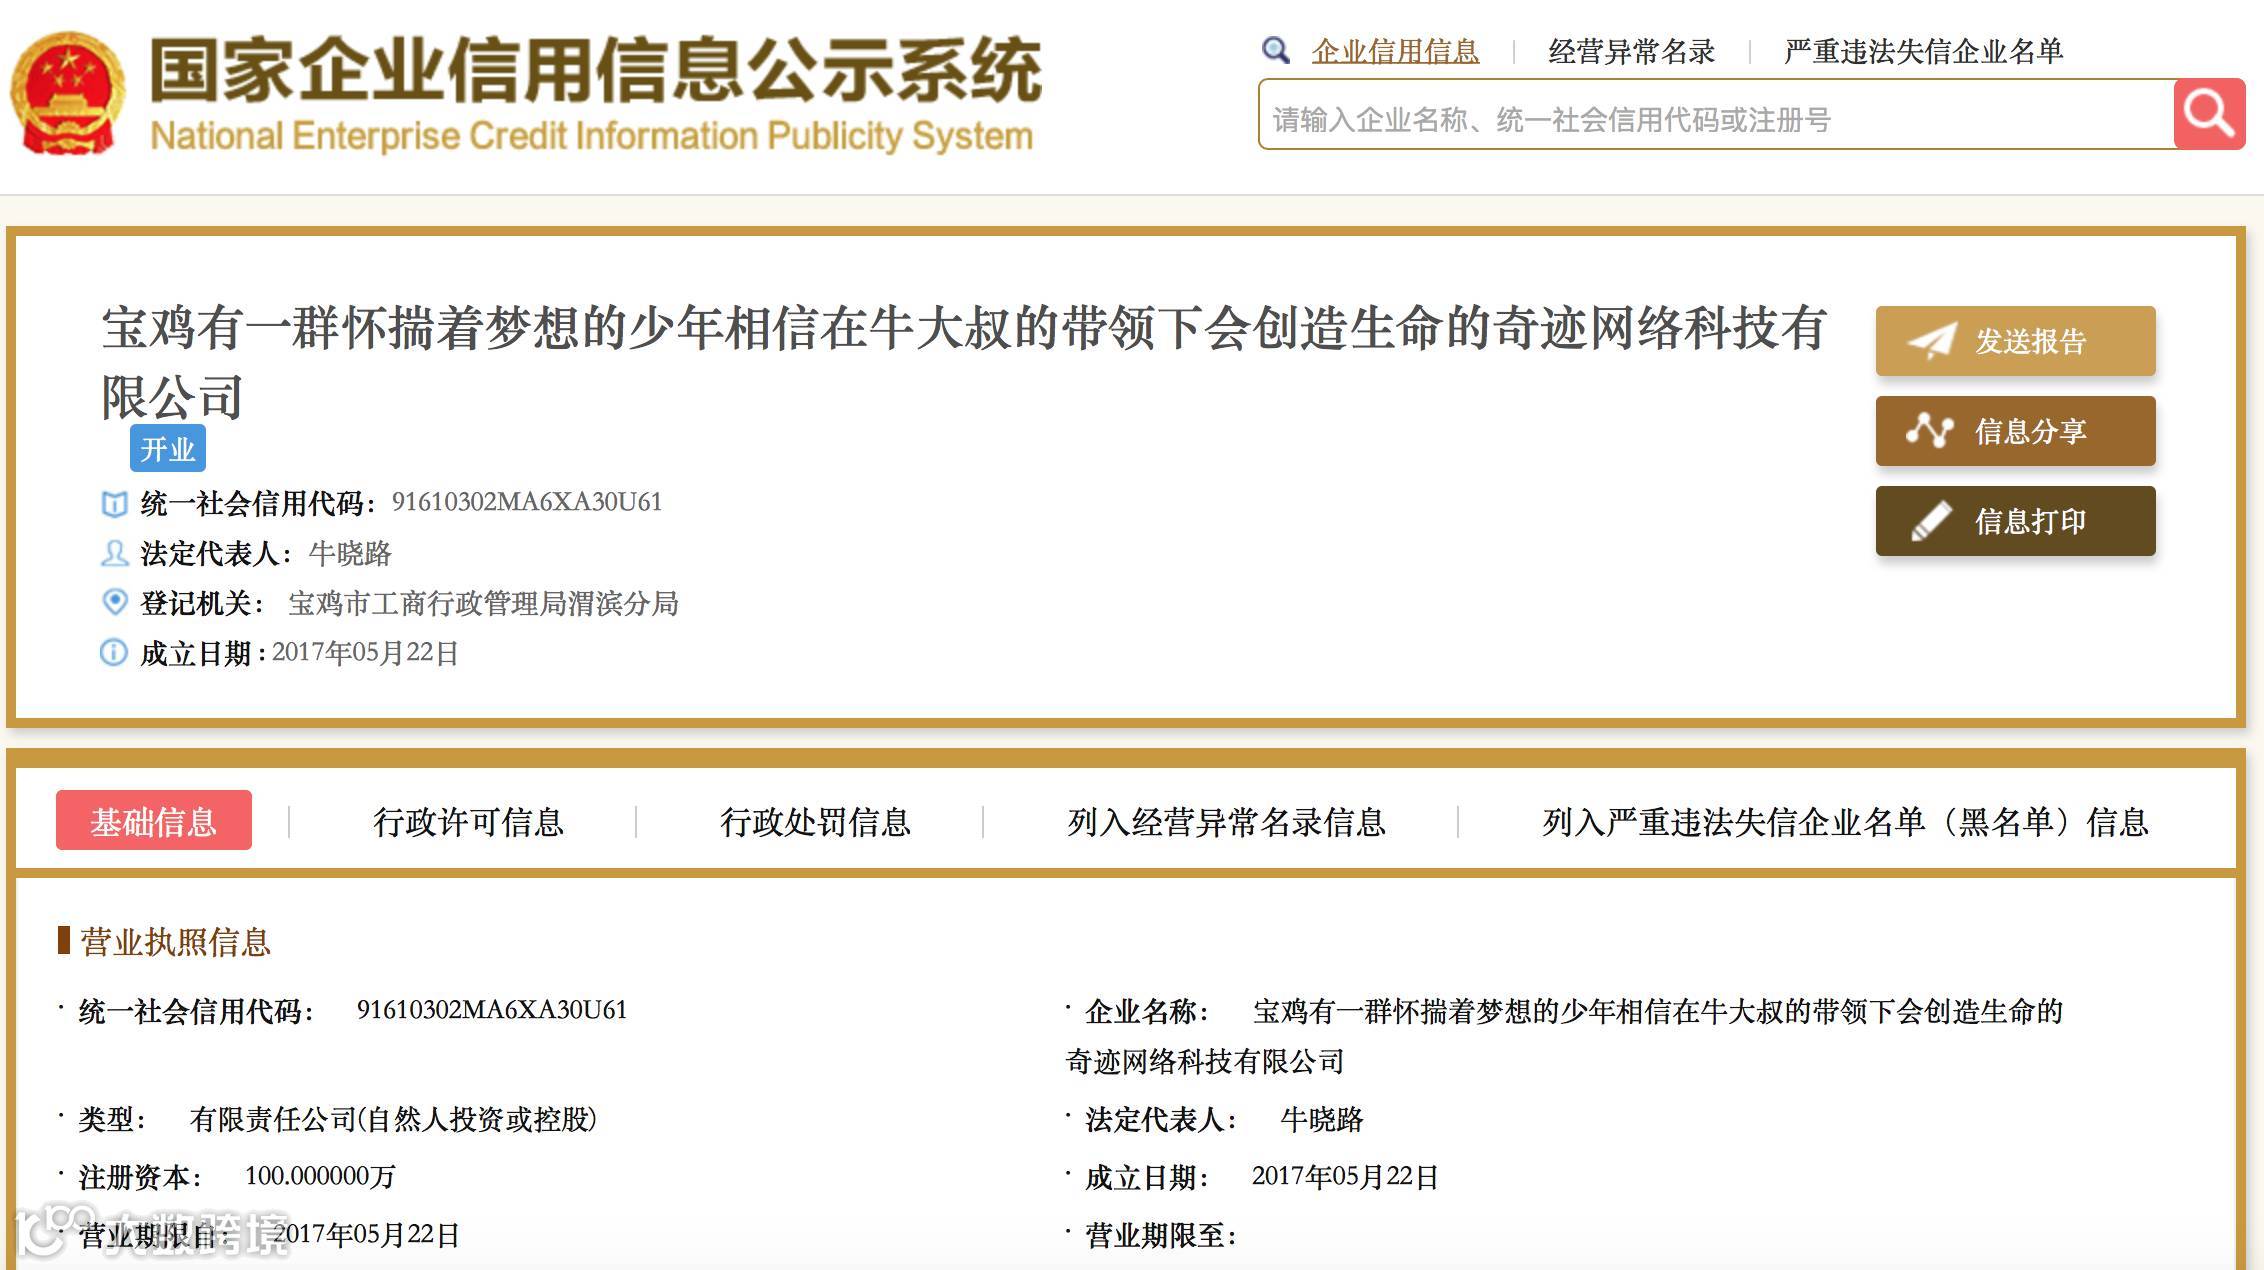
Task: Open the 列入经营异常名录信息 tab
Action: click(1225, 822)
